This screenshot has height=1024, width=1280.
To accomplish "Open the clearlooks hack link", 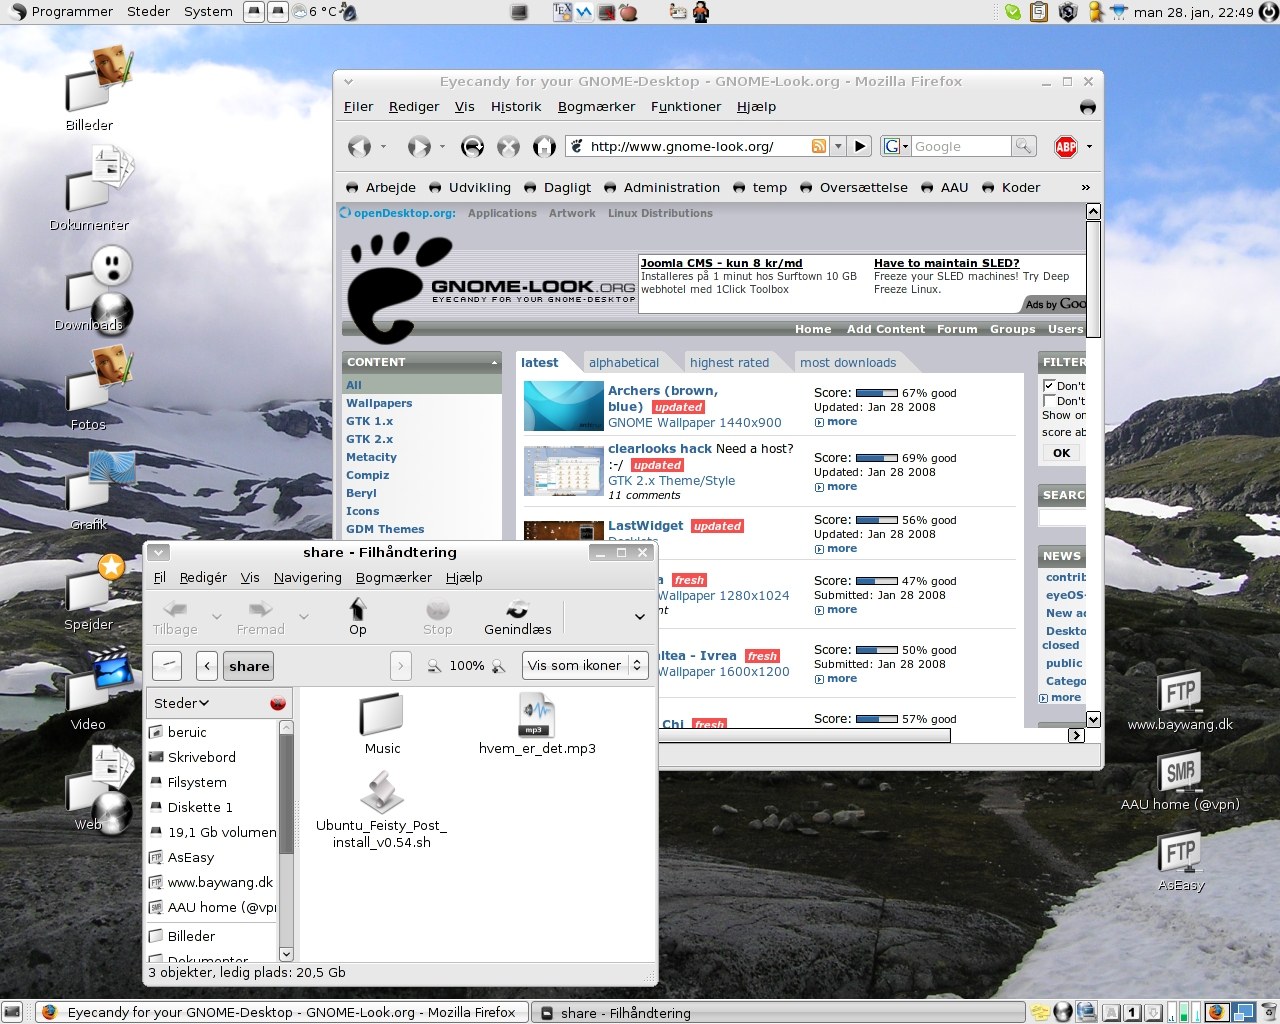I will [660, 449].
